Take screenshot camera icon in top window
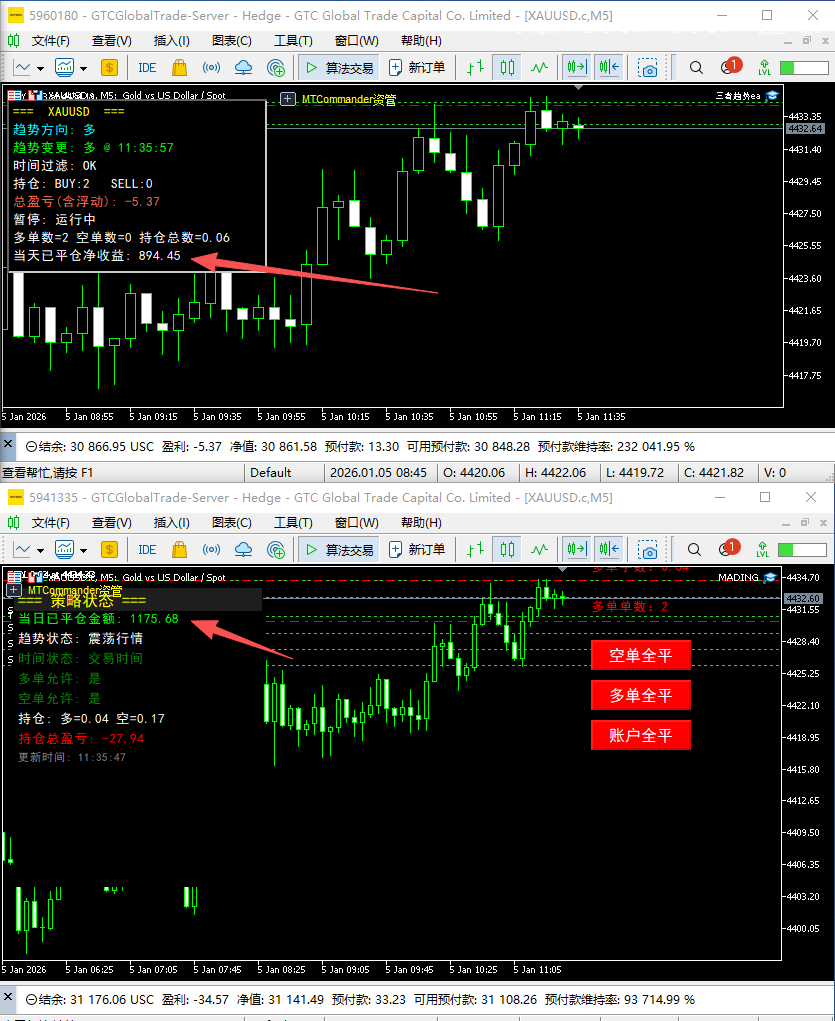835x1021 pixels. (x=648, y=68)
